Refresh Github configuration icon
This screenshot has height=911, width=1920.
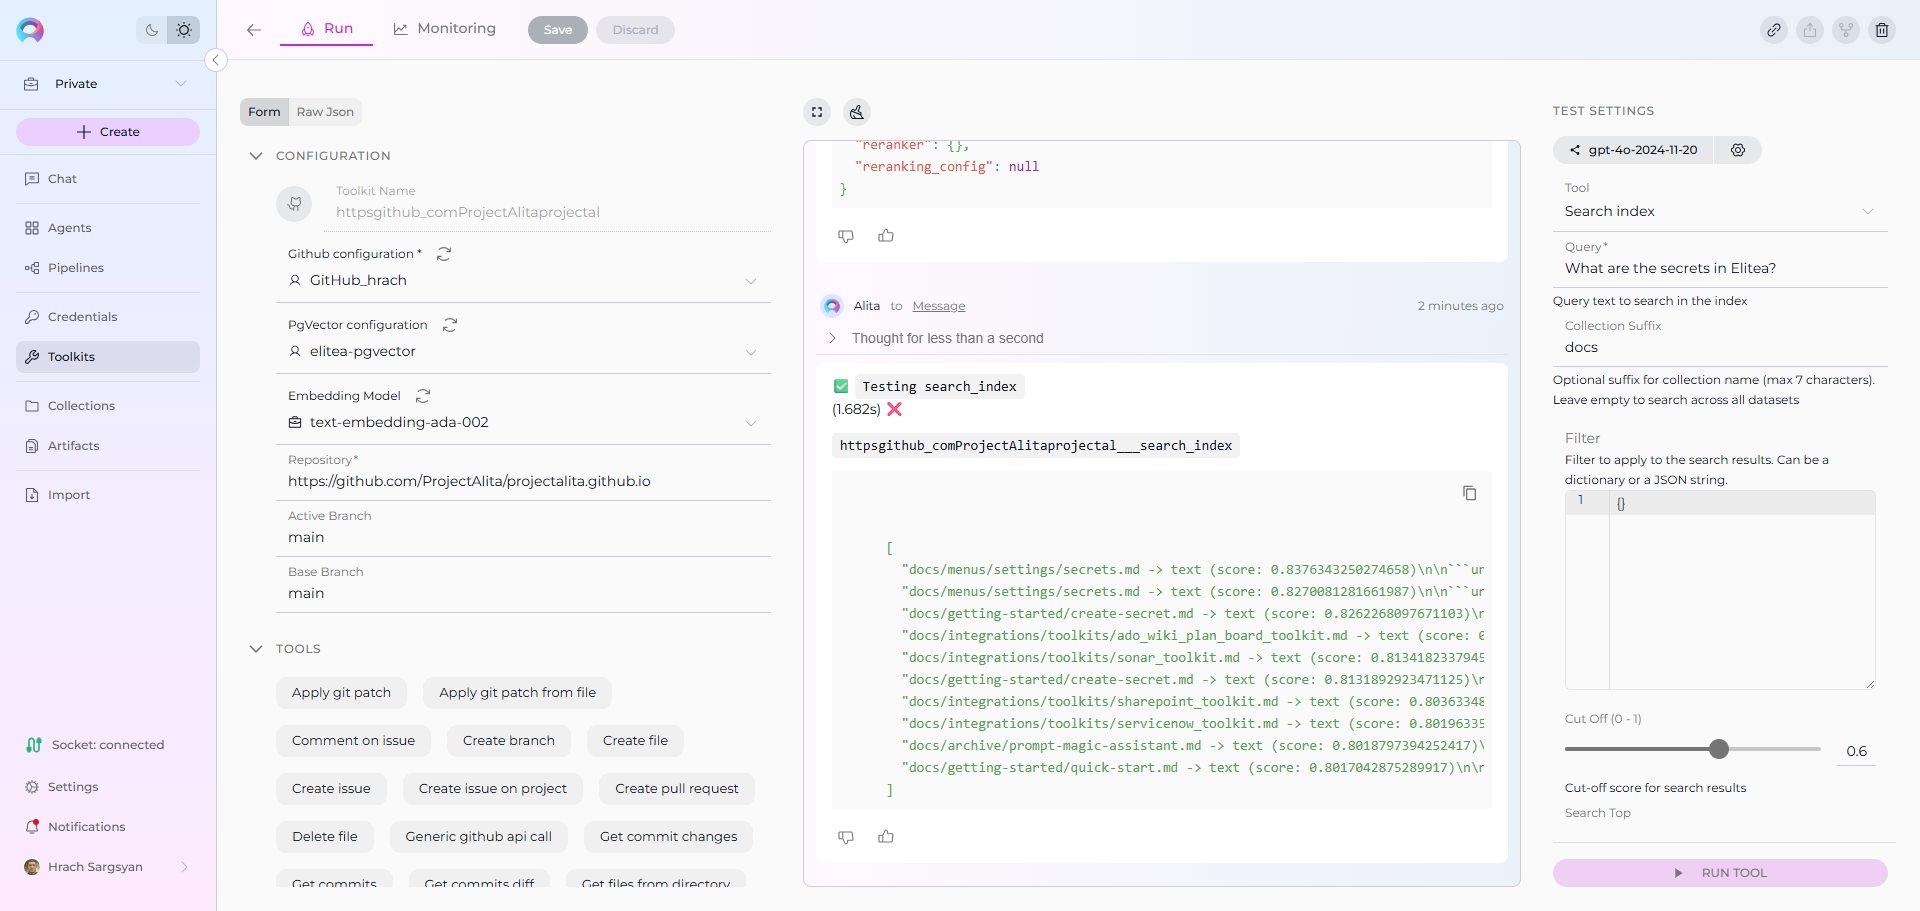tap(444, 254)
